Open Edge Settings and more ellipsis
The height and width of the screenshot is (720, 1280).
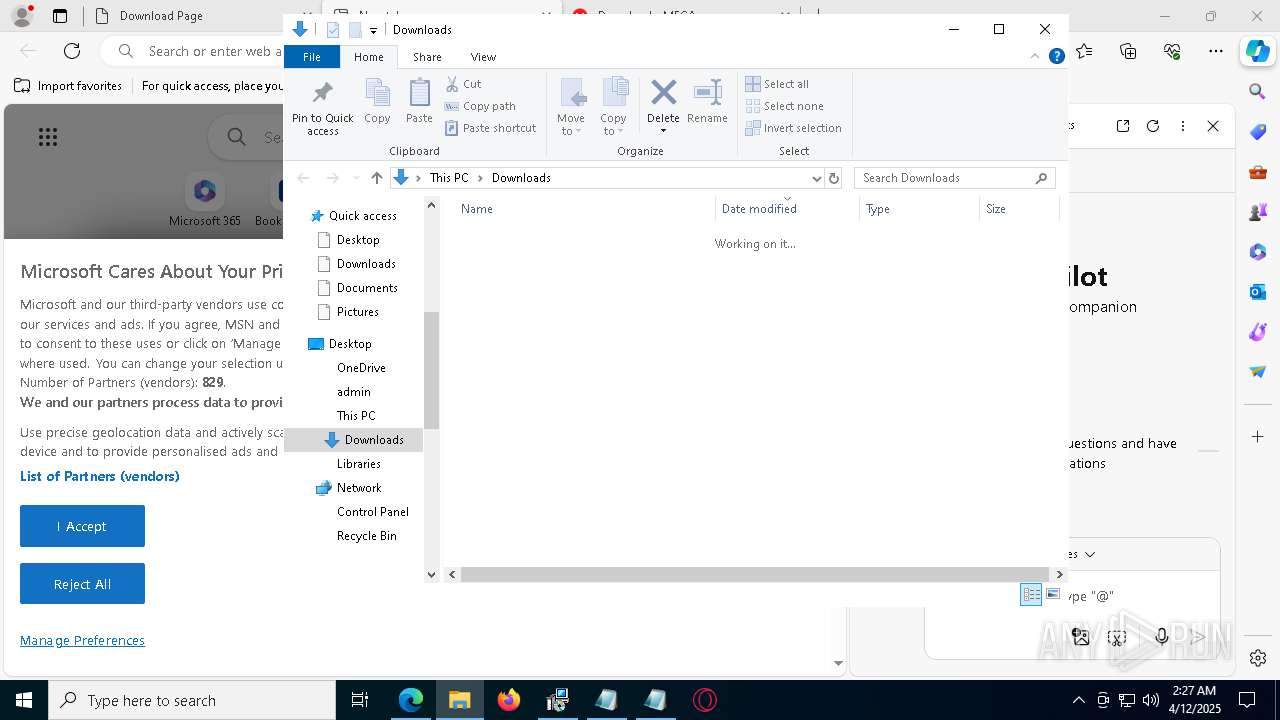click(1216, 51)
